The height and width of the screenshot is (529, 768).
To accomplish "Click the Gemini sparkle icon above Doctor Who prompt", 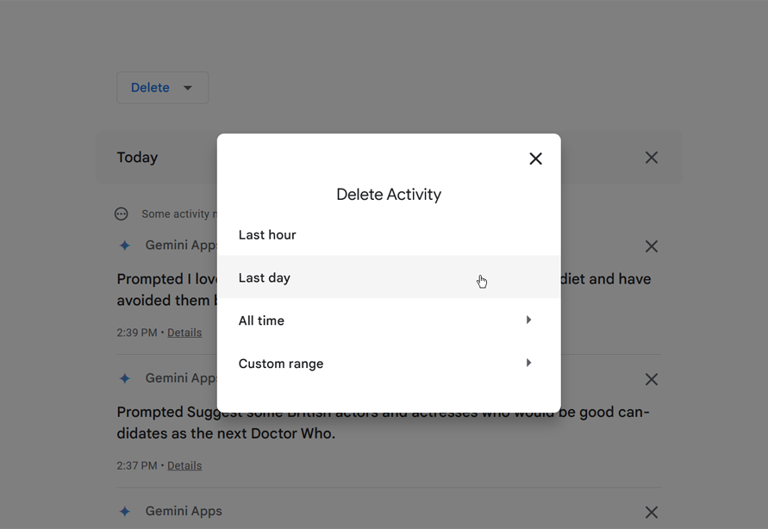I will pos(125,379).
